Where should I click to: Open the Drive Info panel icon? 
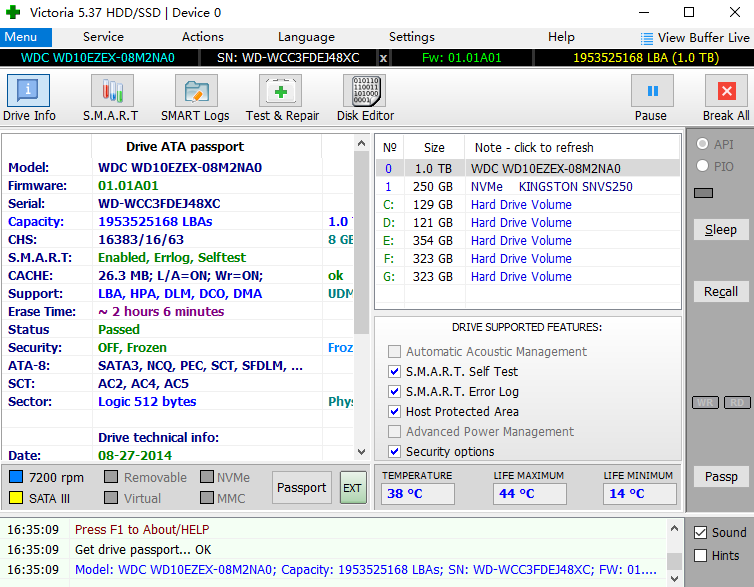pyautogui.click(x=29, y=92)
